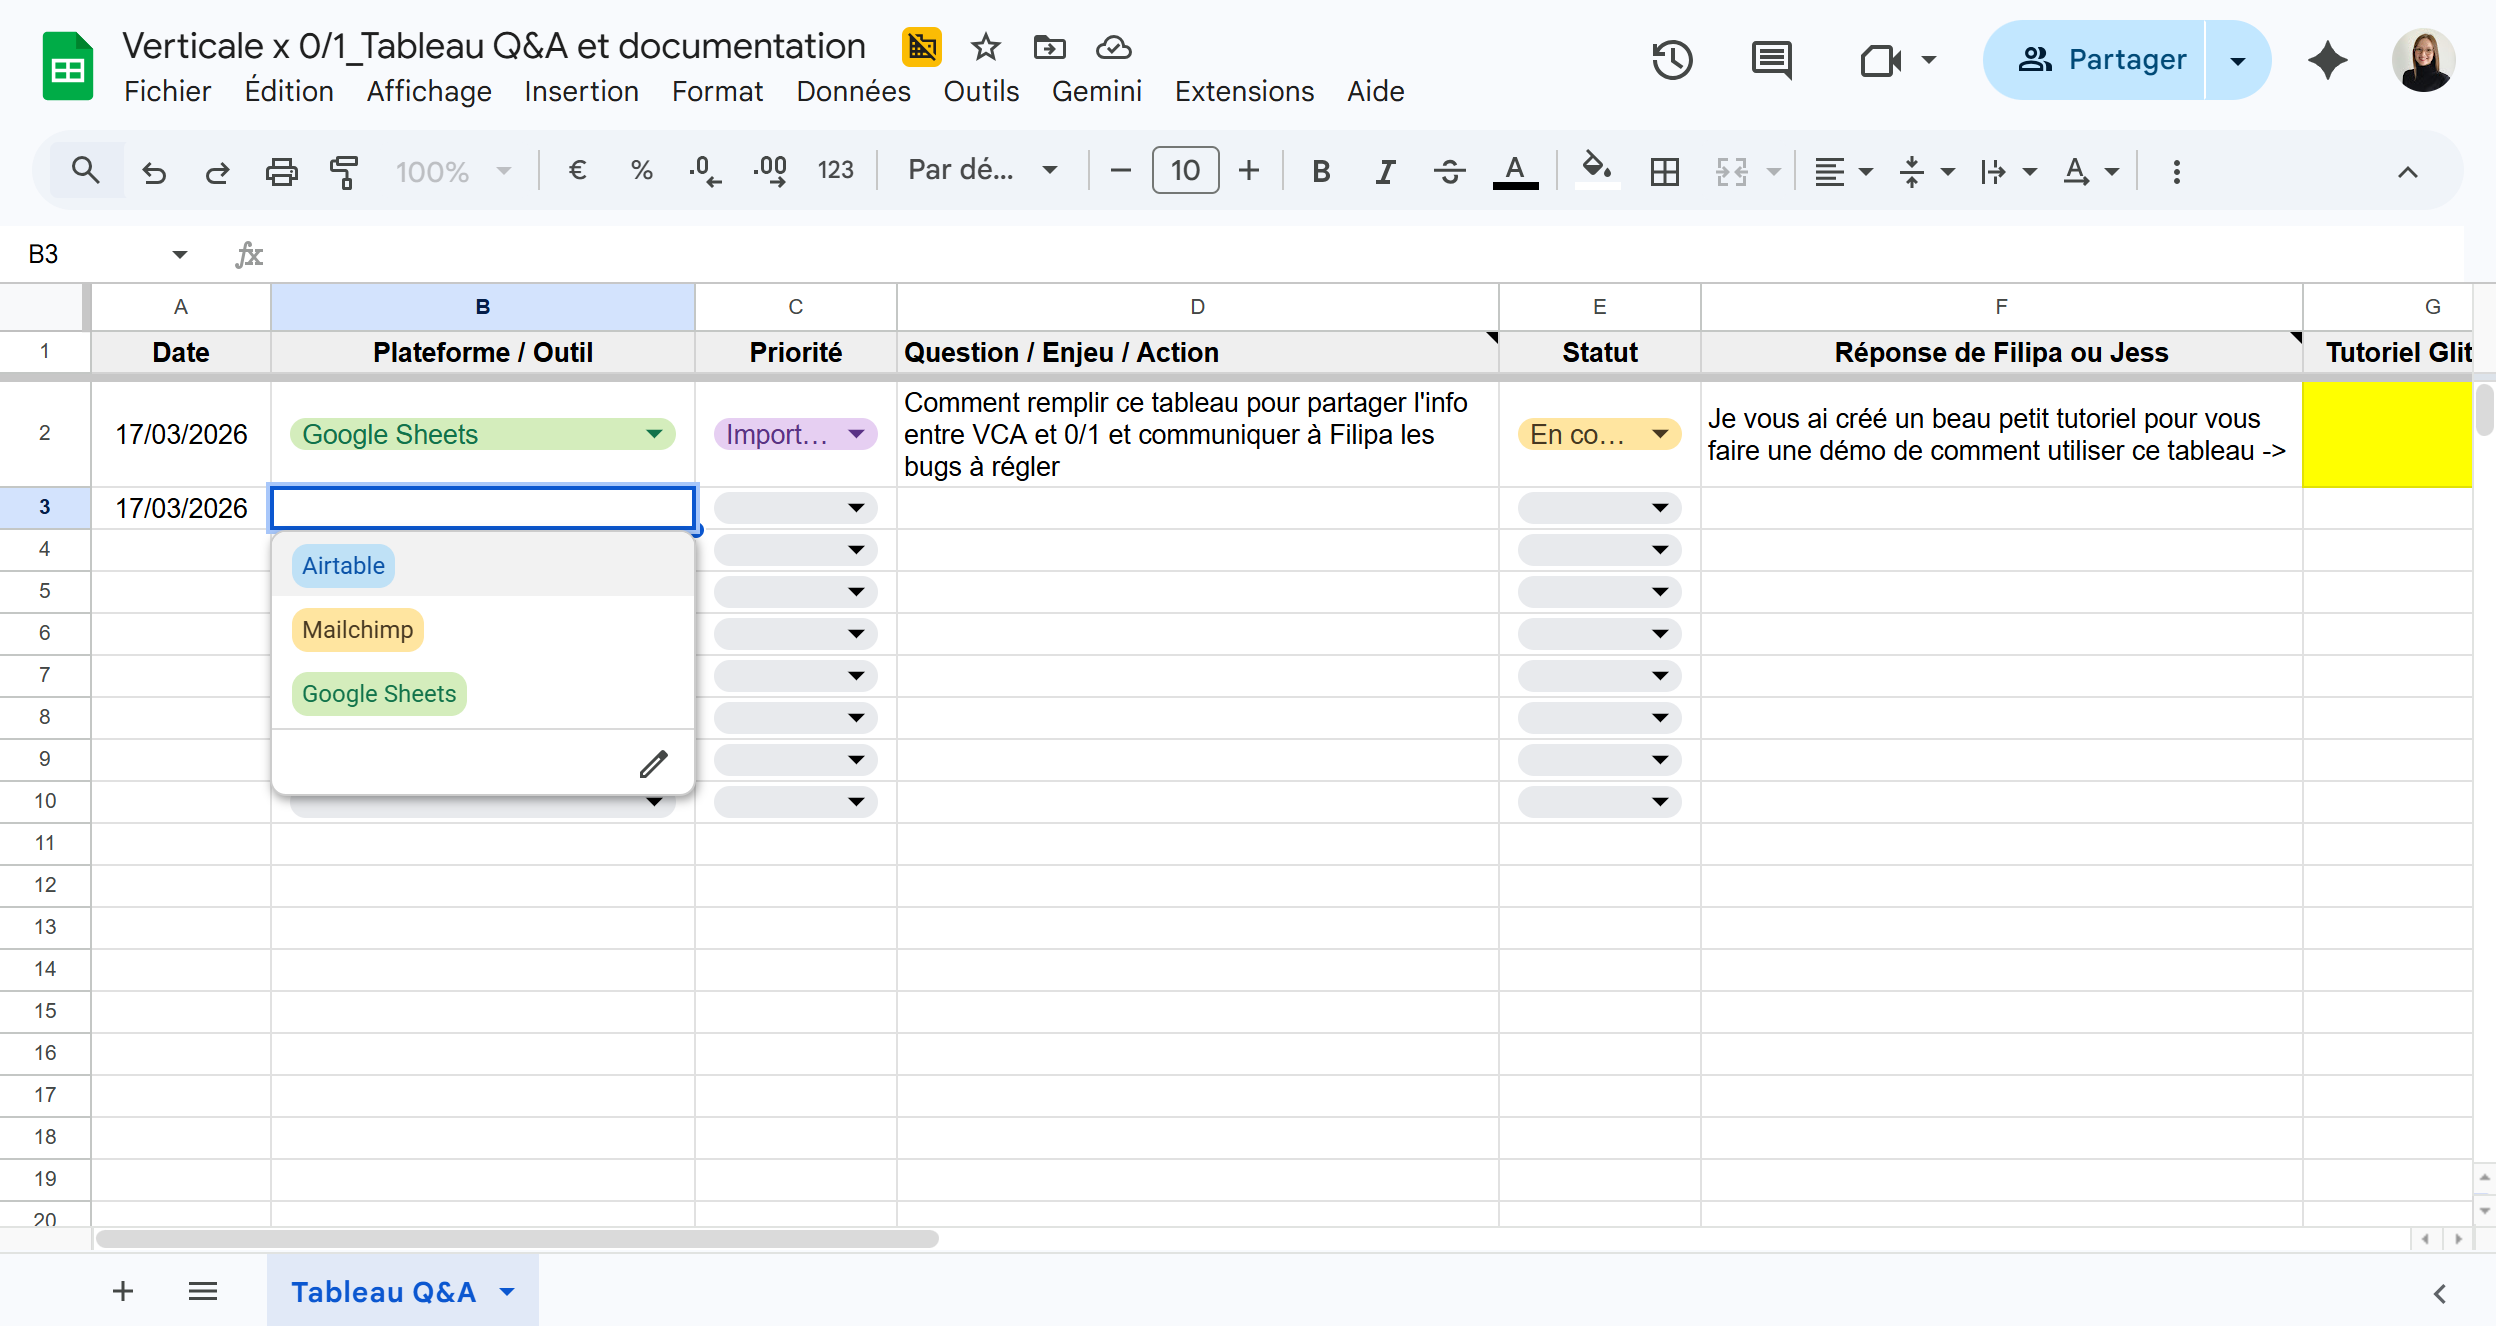
Task: Open version history clock icon
Action: (x=1672, y=60)
